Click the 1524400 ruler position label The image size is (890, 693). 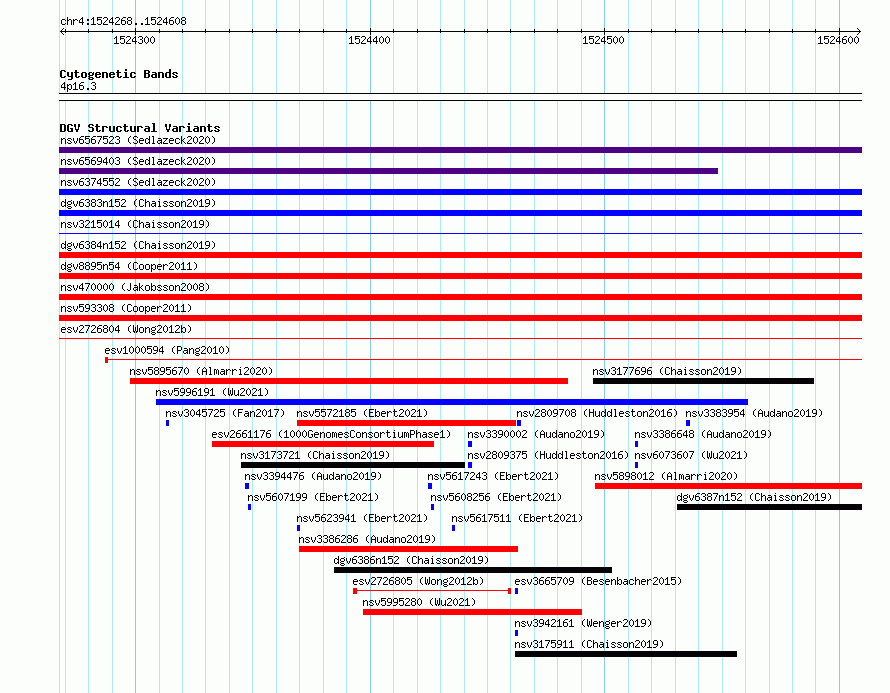point(370,40)
